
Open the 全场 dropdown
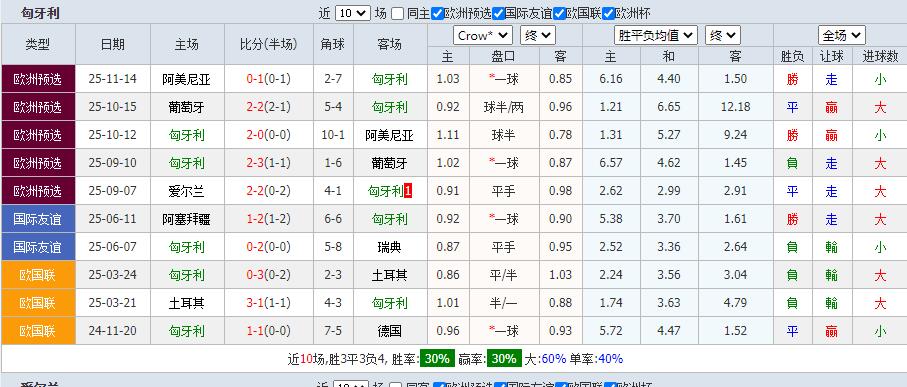point(842,36)
